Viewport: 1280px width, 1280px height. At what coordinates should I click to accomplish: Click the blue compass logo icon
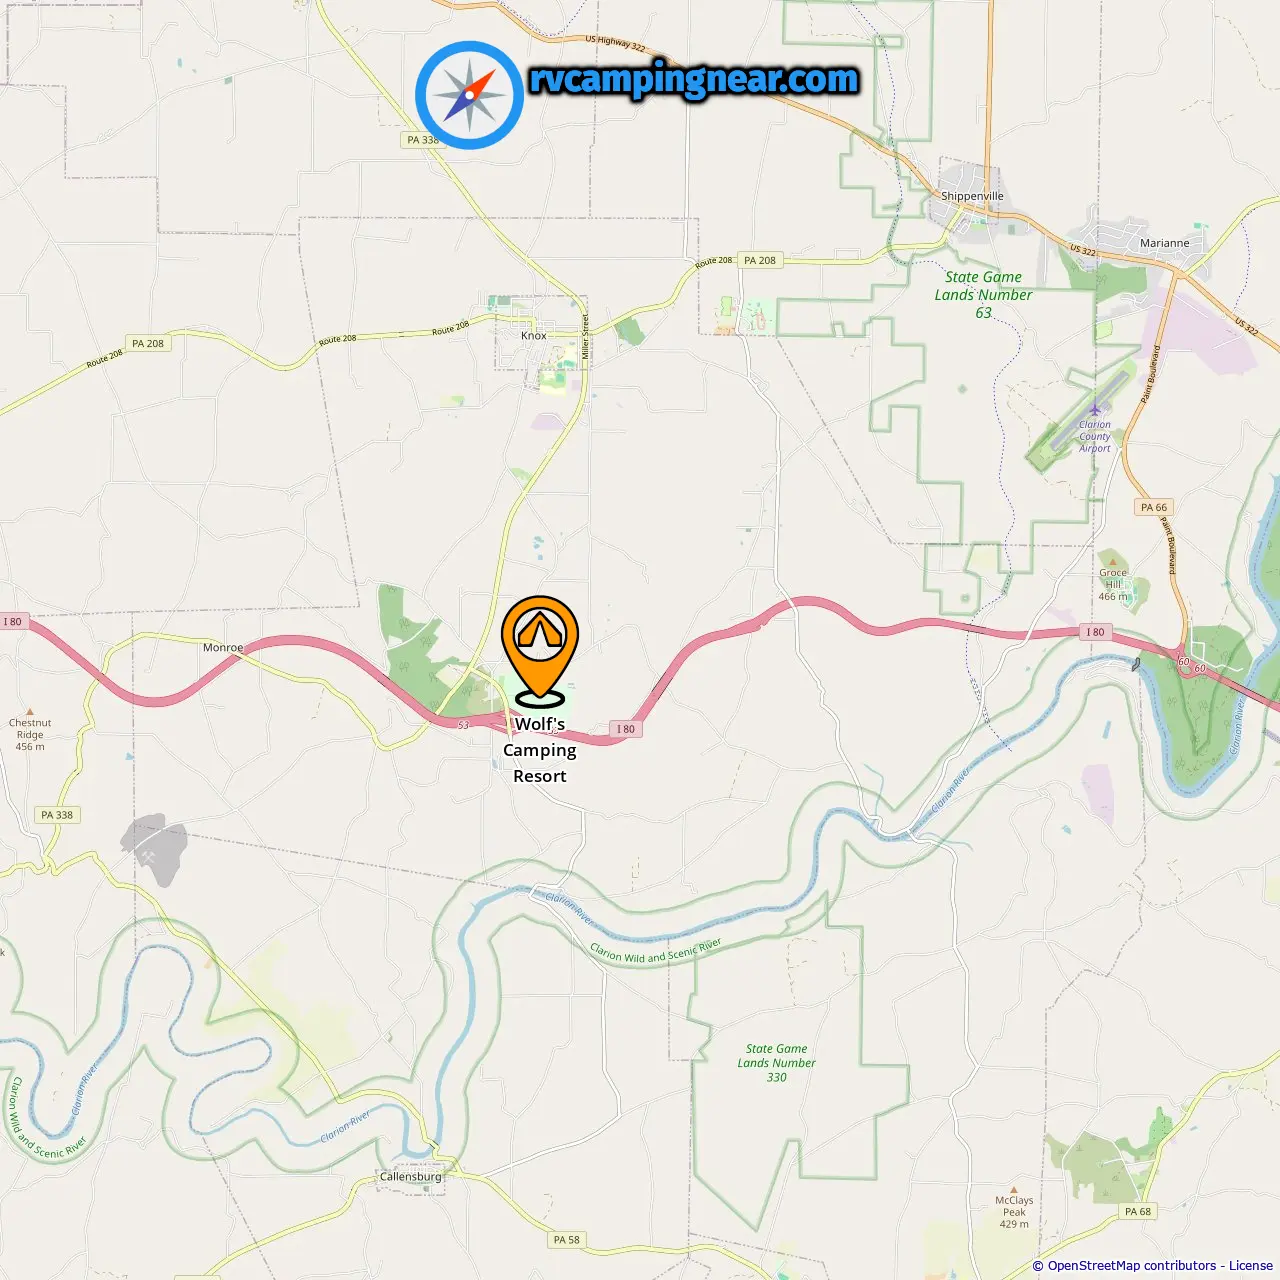coord(469,95)
